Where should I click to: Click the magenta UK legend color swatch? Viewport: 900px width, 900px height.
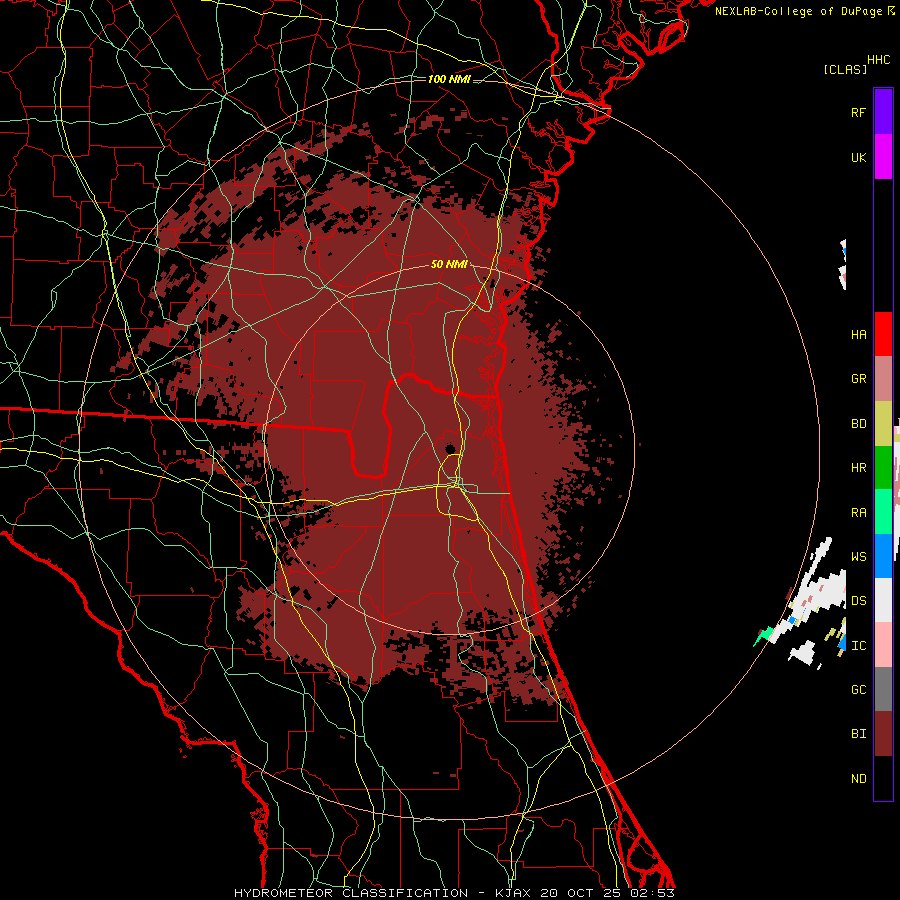883,157
